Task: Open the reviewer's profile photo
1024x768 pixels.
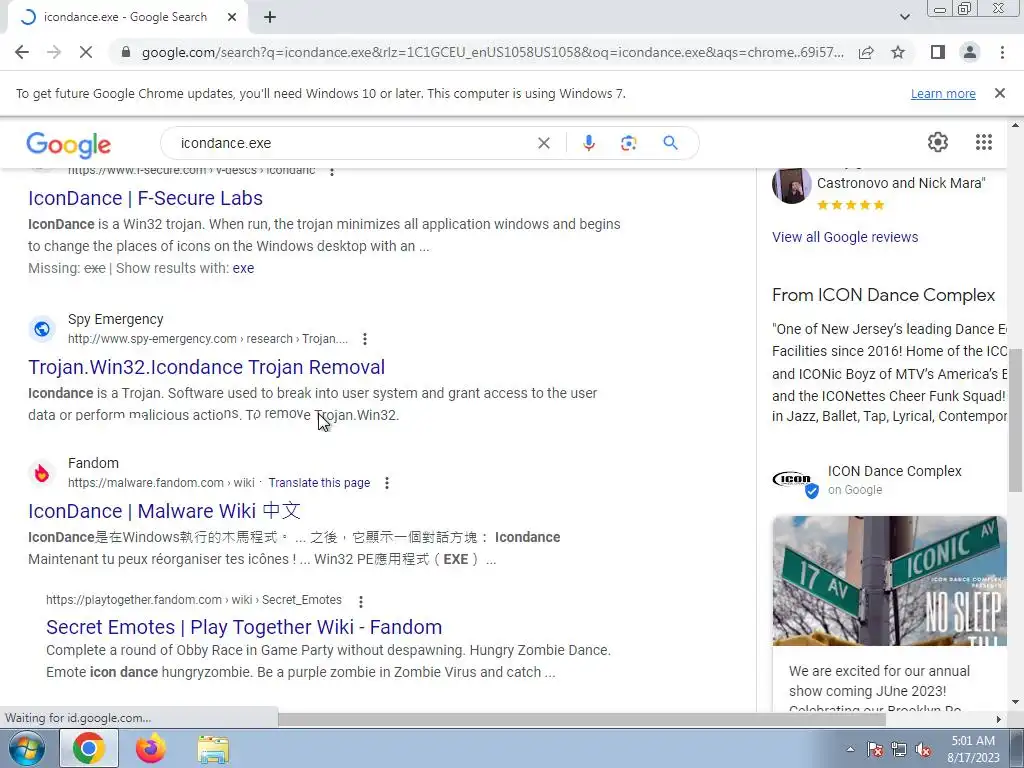Action: tap(792, 185)
